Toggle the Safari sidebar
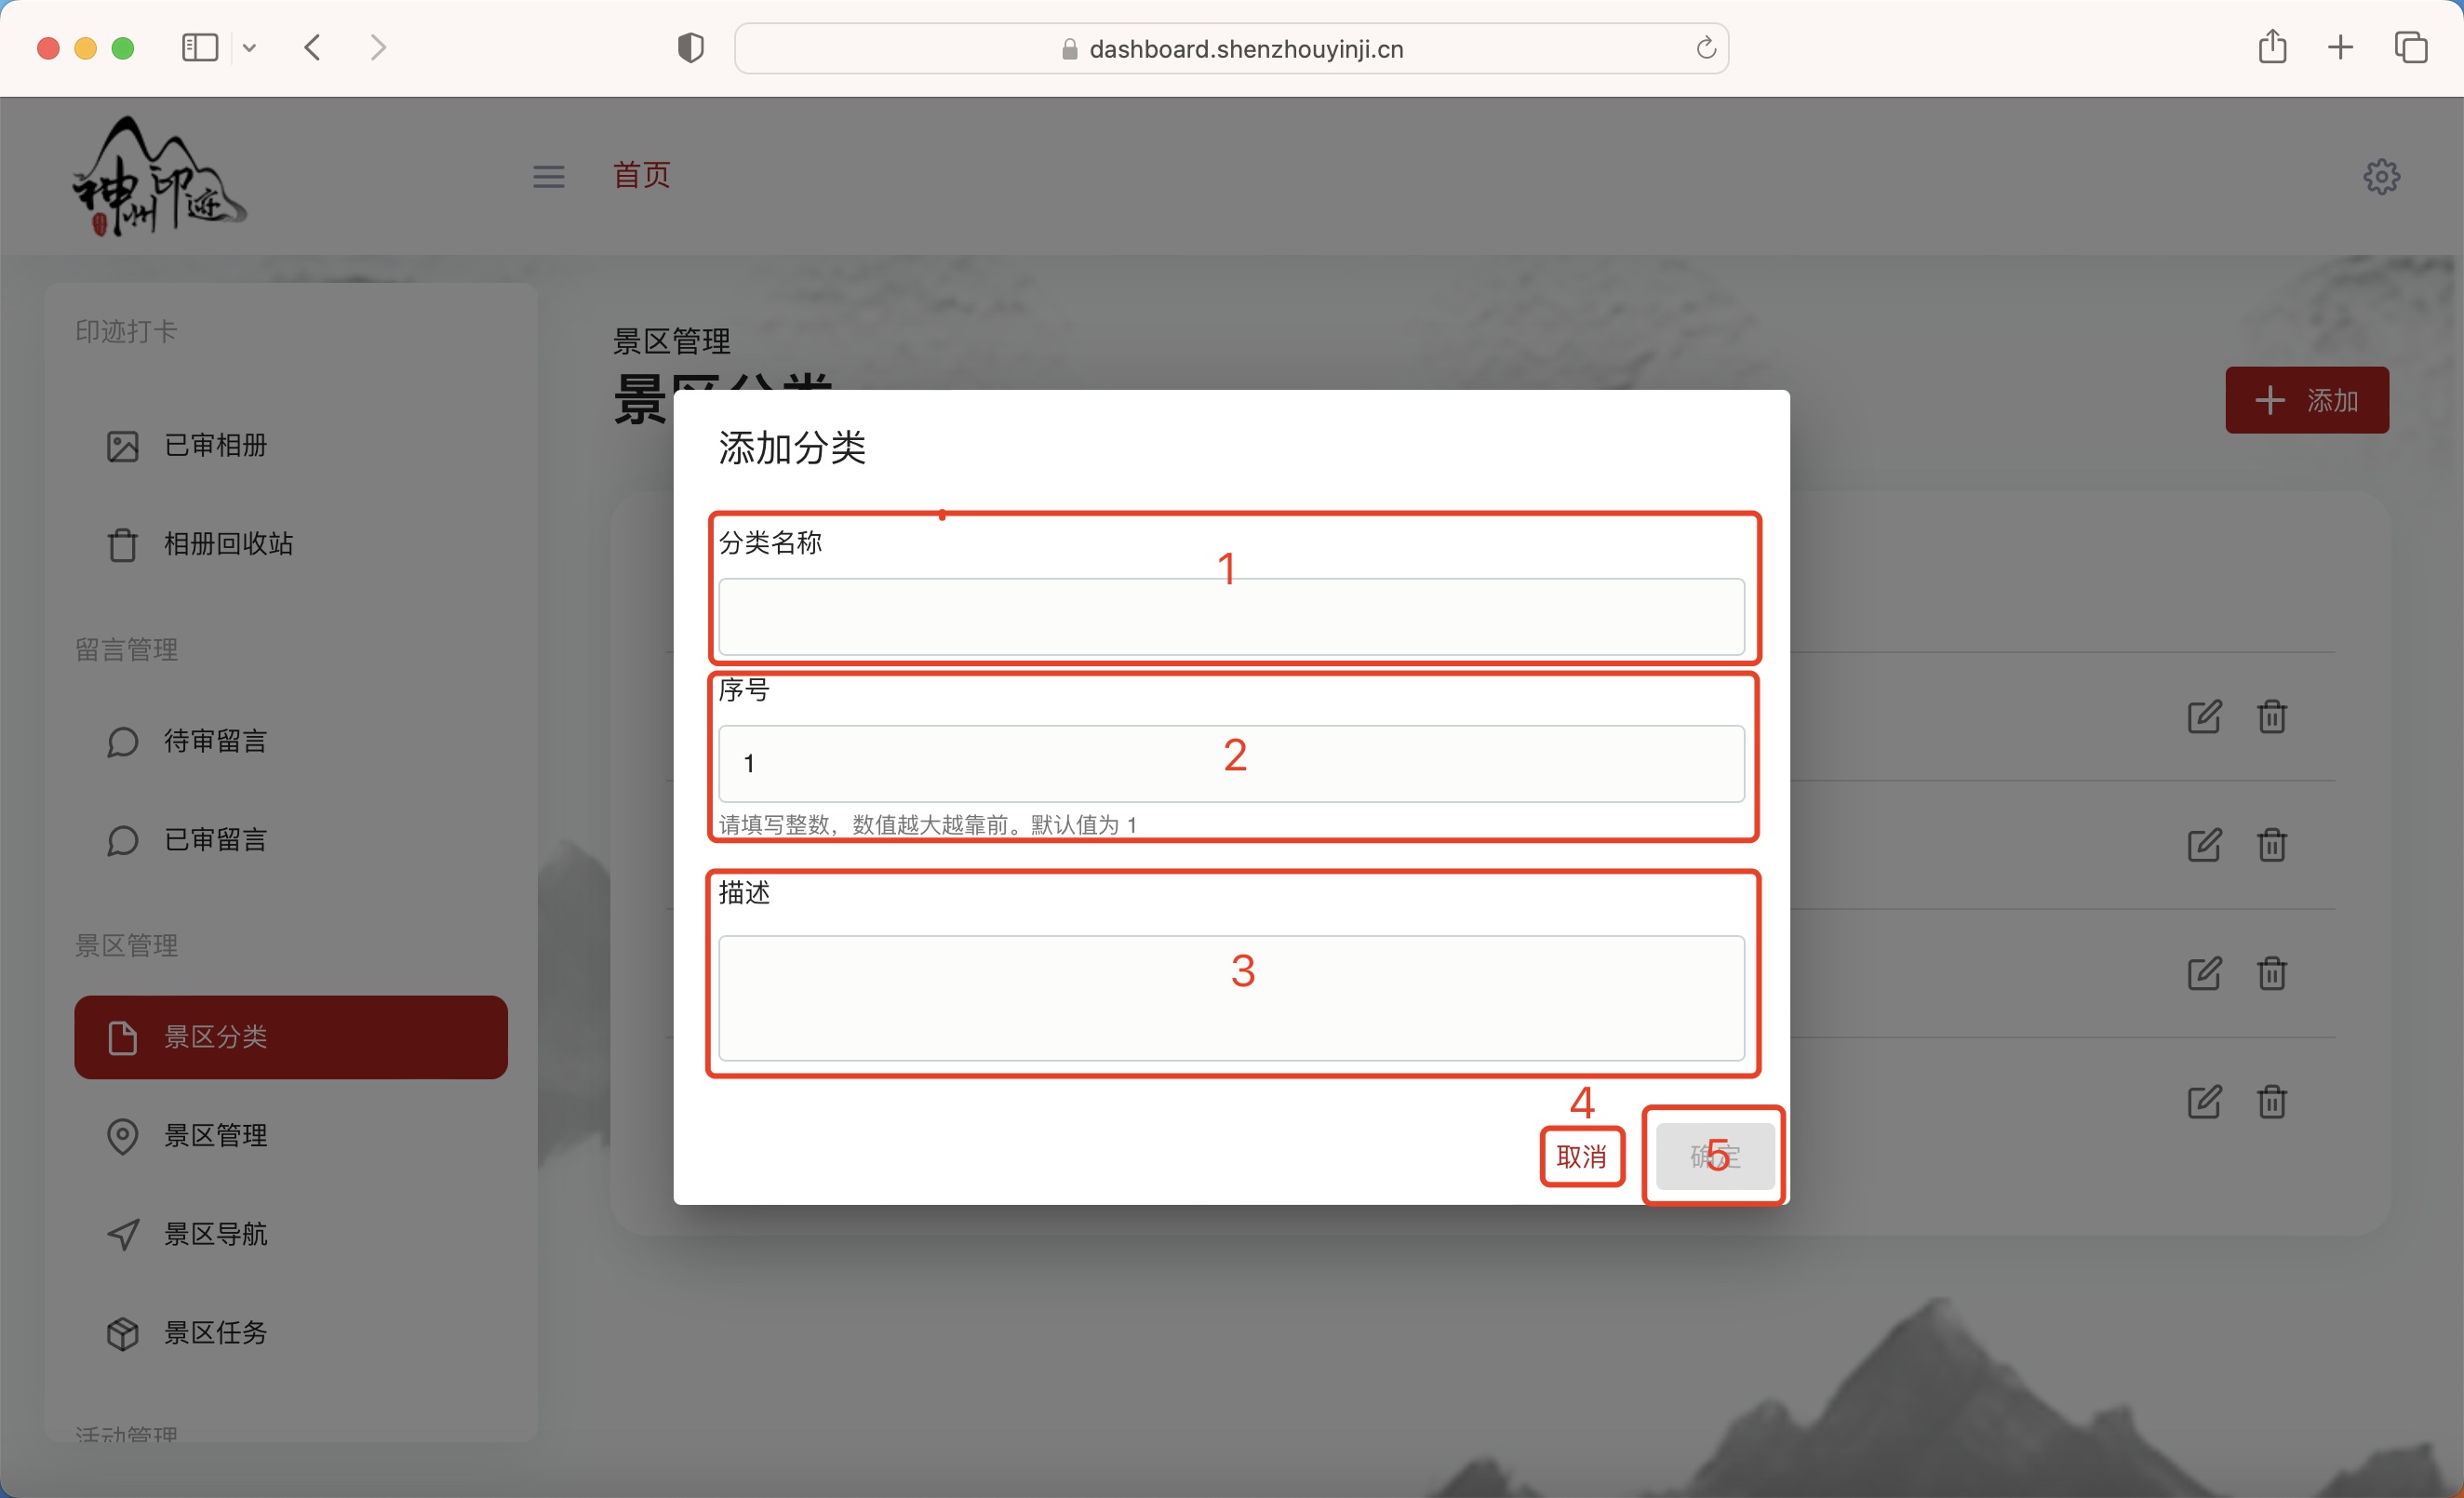 click(x=200, y=47)
